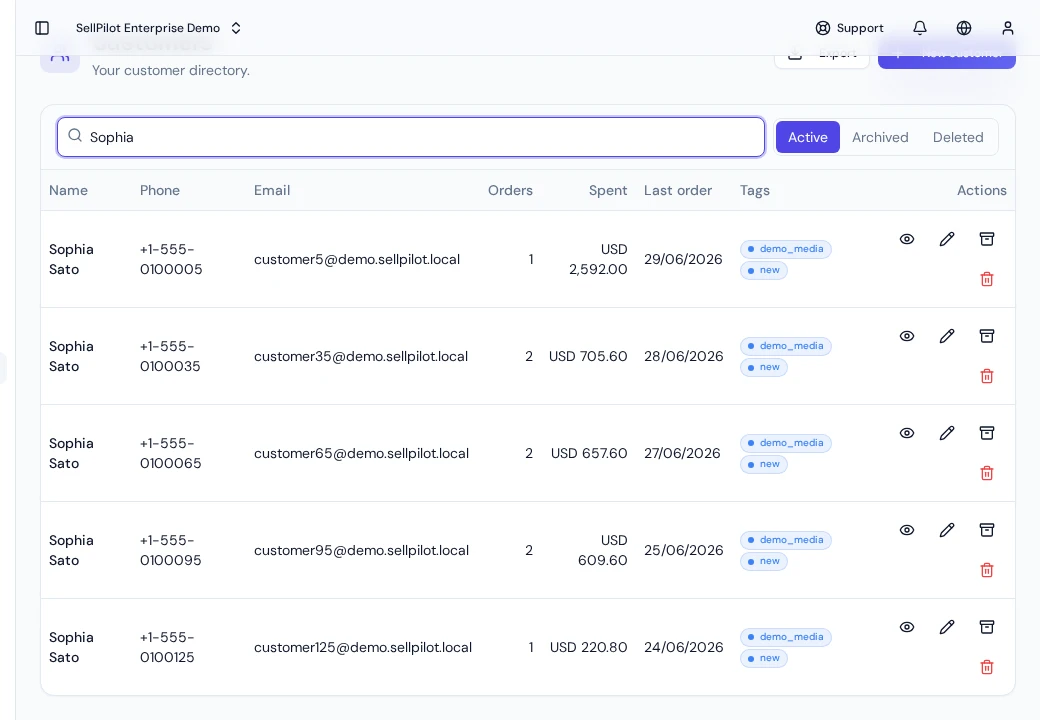
Task: Click the Name column header
Action: (68, 190)
